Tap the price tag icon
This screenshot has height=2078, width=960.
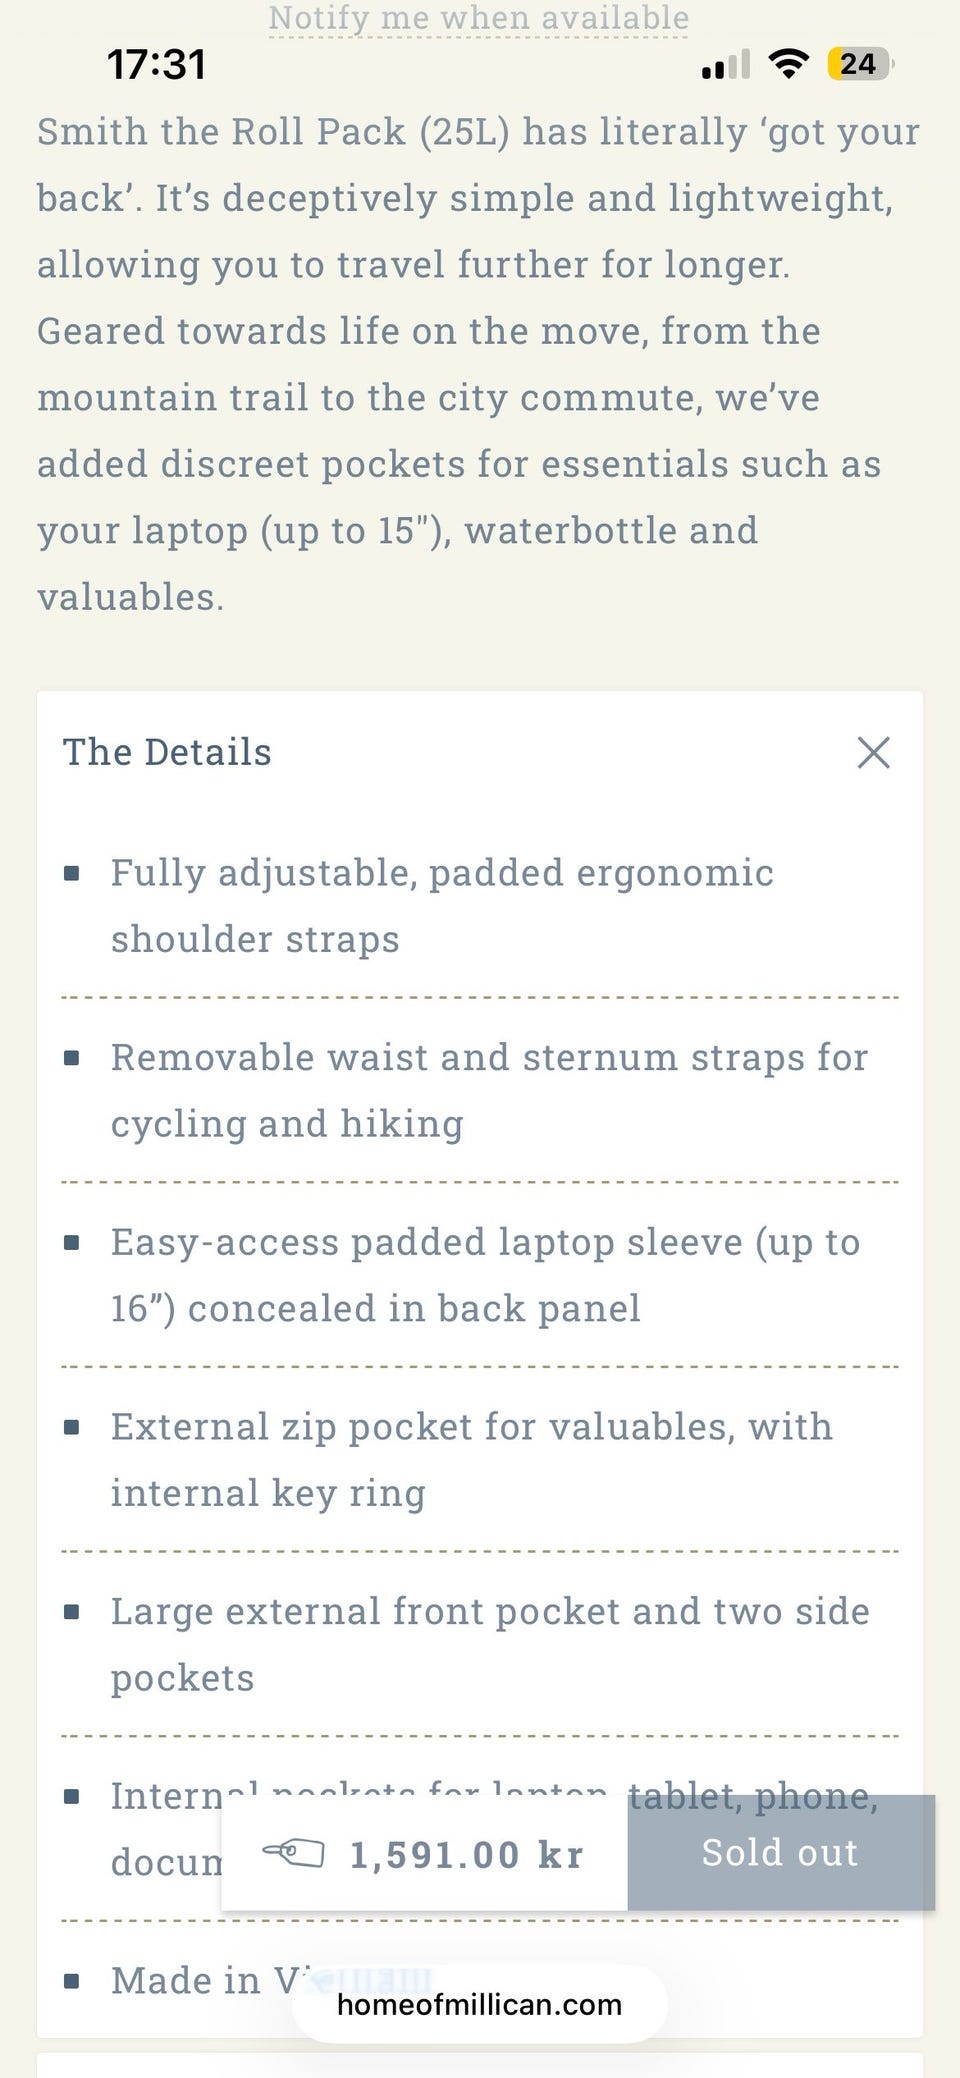(x=294, y=1853)
